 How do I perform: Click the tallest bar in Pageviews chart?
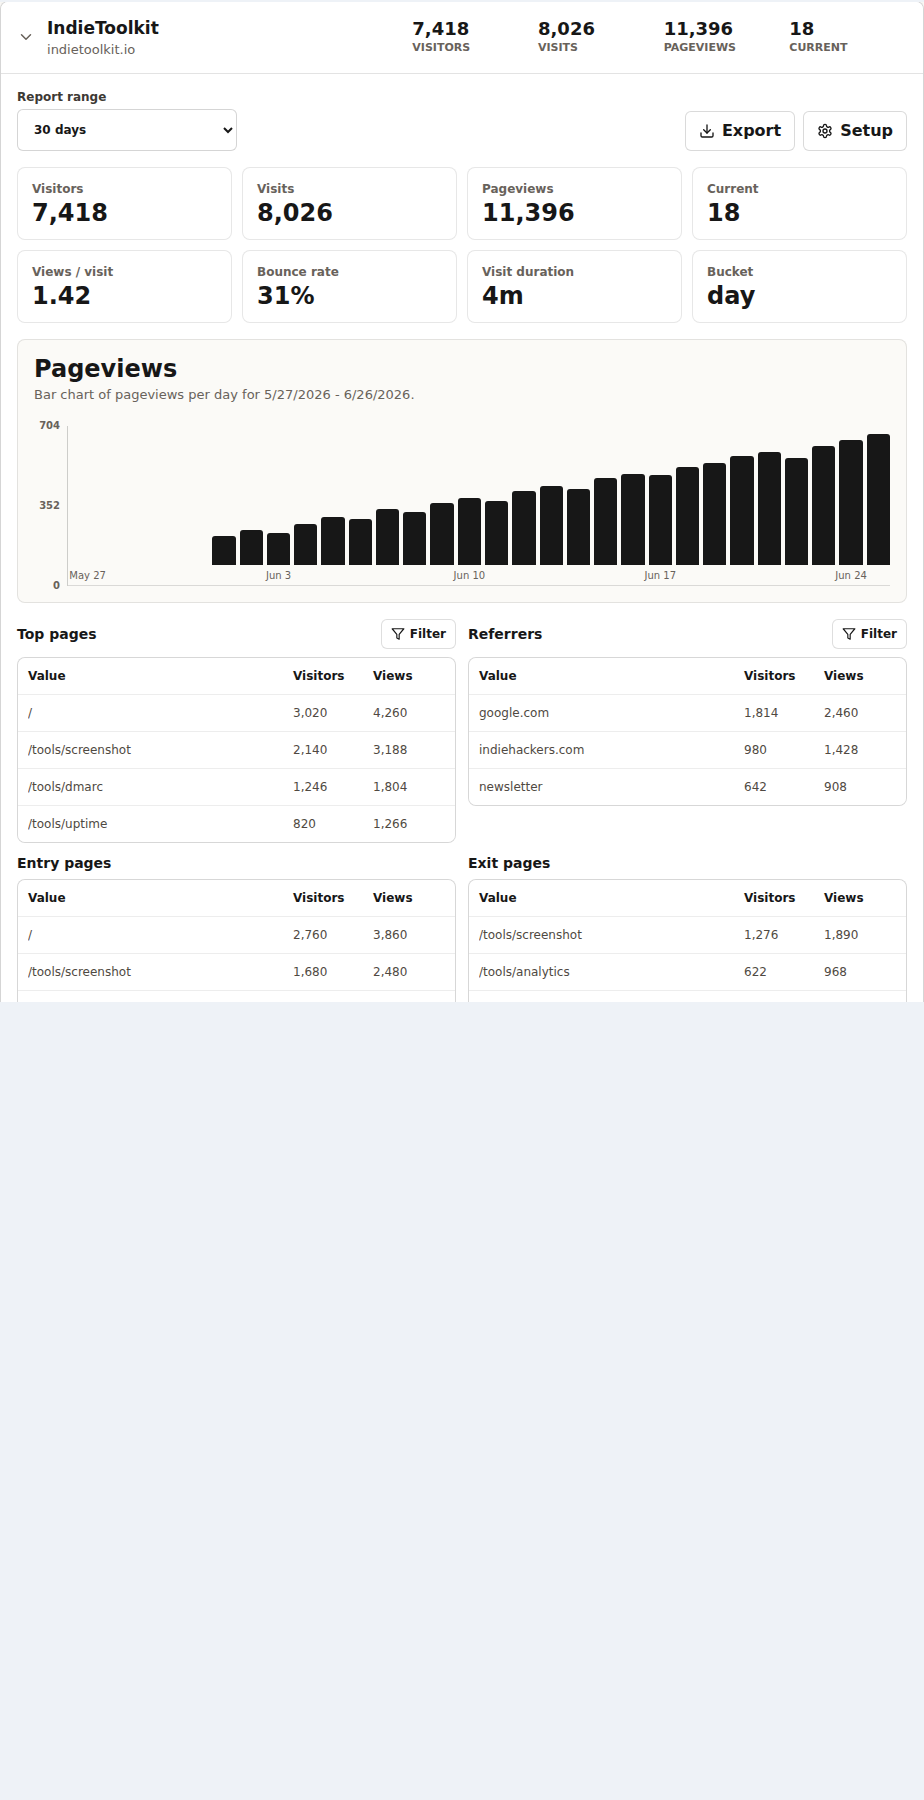[878, 500]
